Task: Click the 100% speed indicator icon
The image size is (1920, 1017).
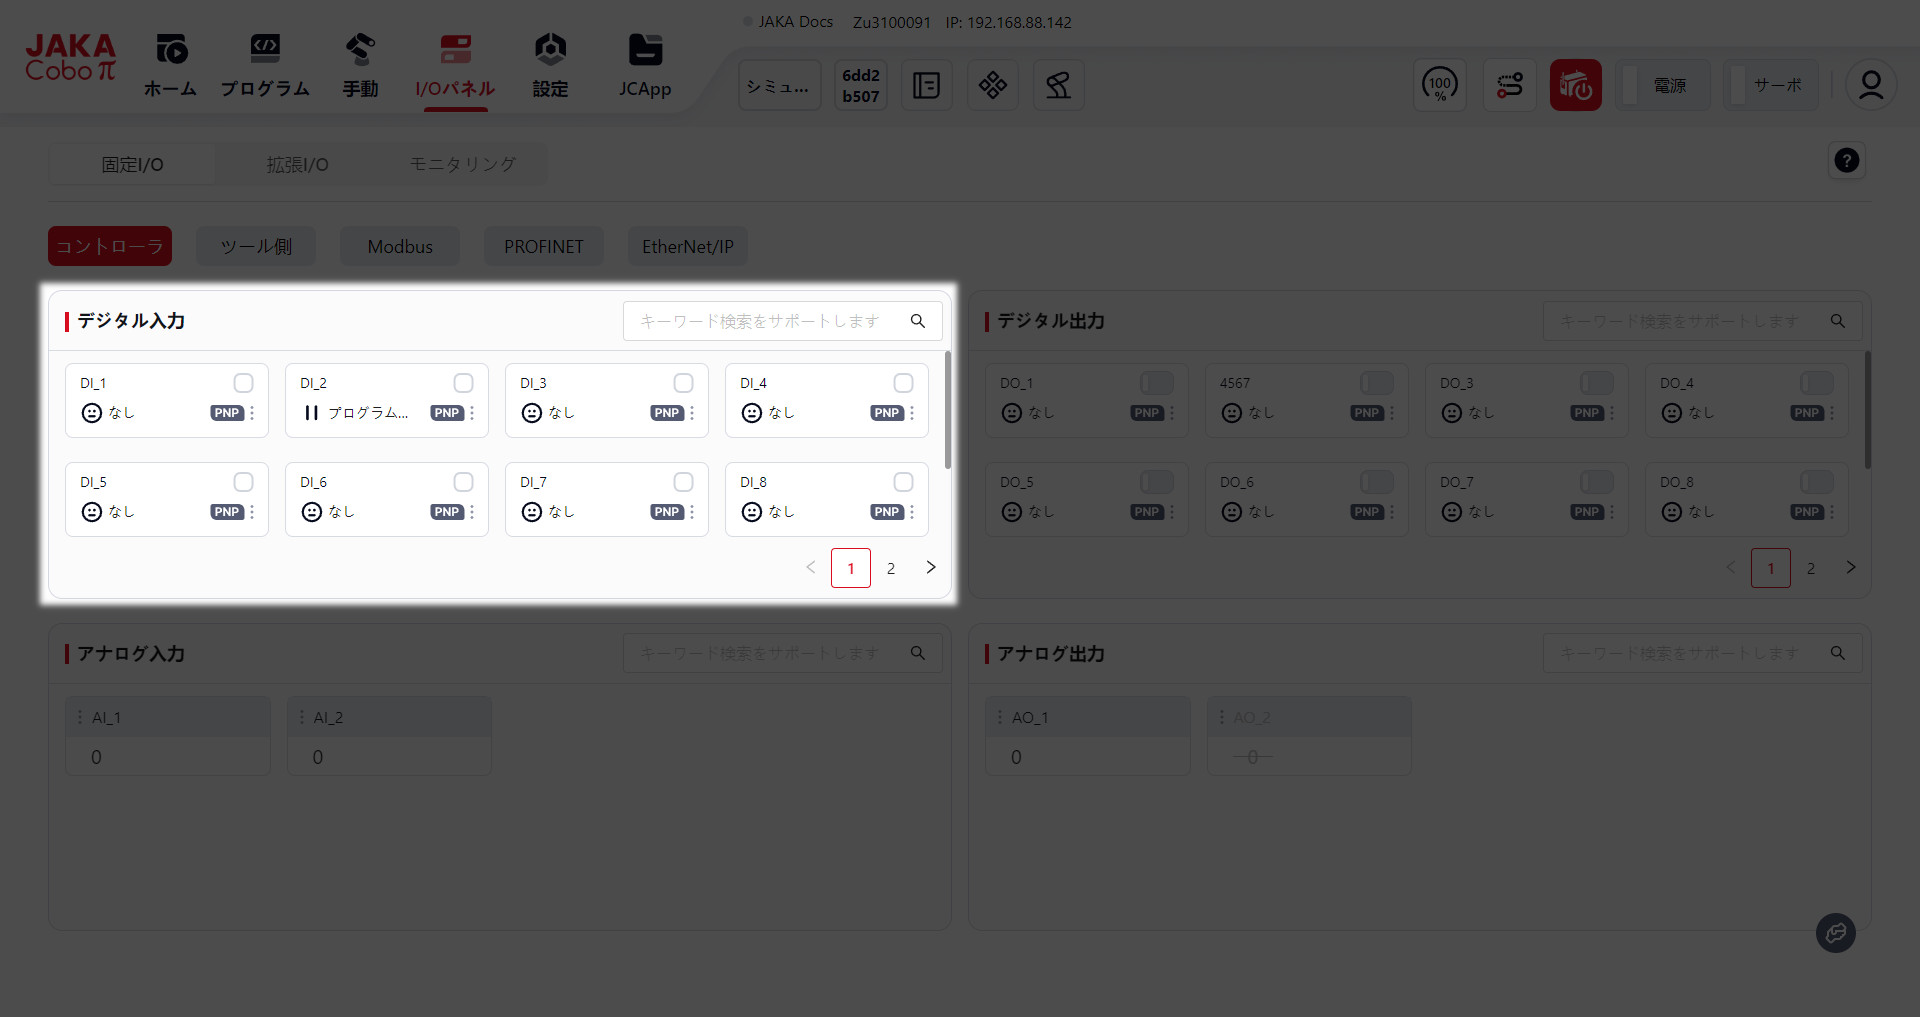Action: 1440,86
